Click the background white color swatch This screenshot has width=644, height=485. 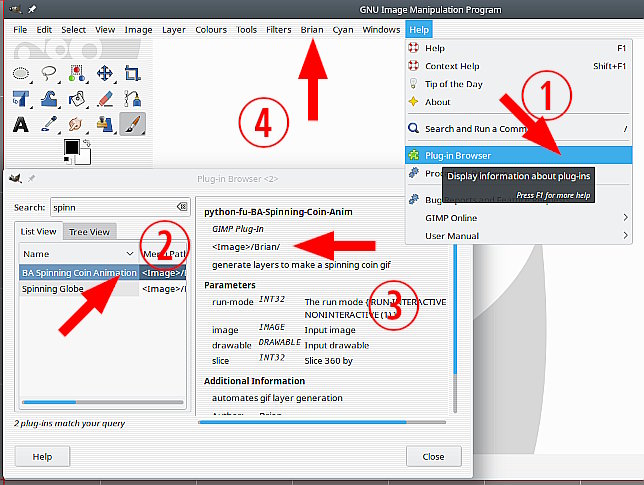(x=84, y=157)
